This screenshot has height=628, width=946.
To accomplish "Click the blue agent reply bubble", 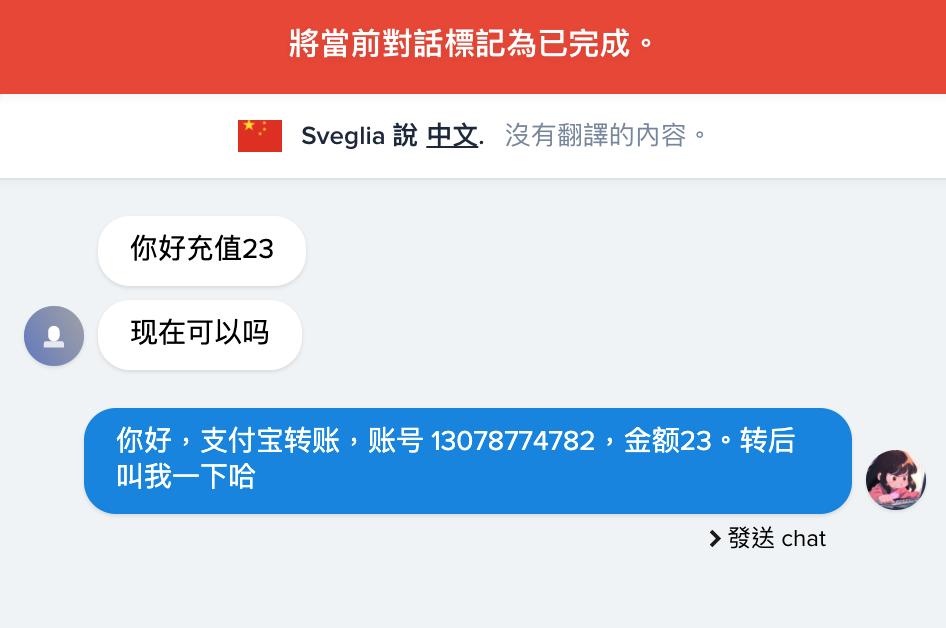I will 467,460.
